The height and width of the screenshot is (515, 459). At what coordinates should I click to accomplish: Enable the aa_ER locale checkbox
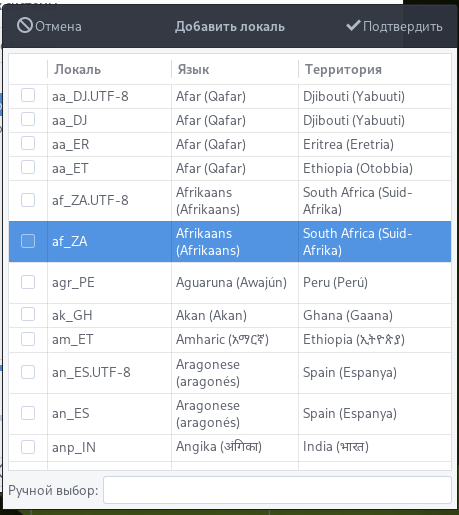[28, 143]
